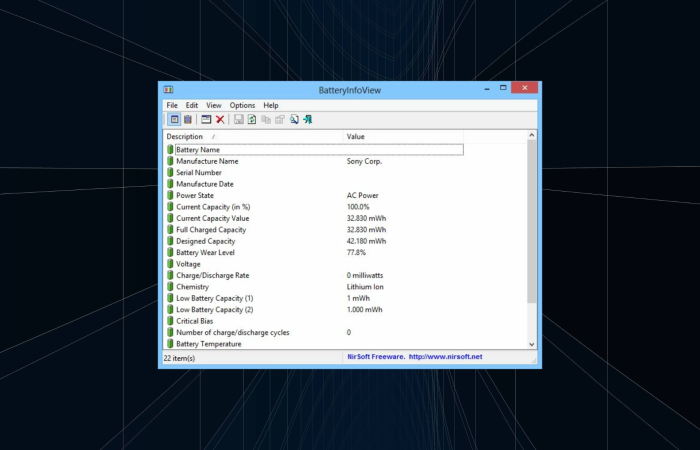Click the red X clear log icon

click(x=220, y=119)
